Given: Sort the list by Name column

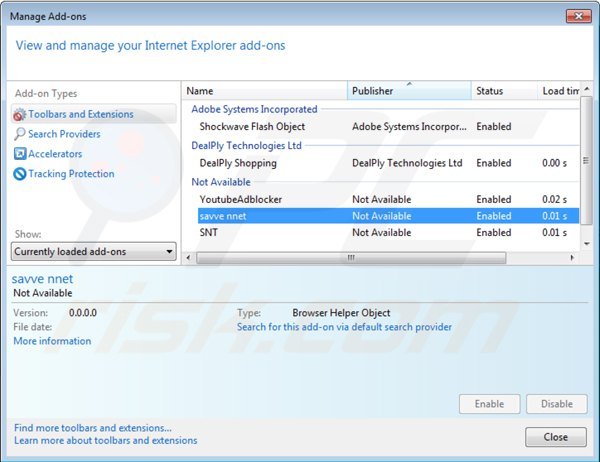Looking at the screenshot, I should [265, 91].
